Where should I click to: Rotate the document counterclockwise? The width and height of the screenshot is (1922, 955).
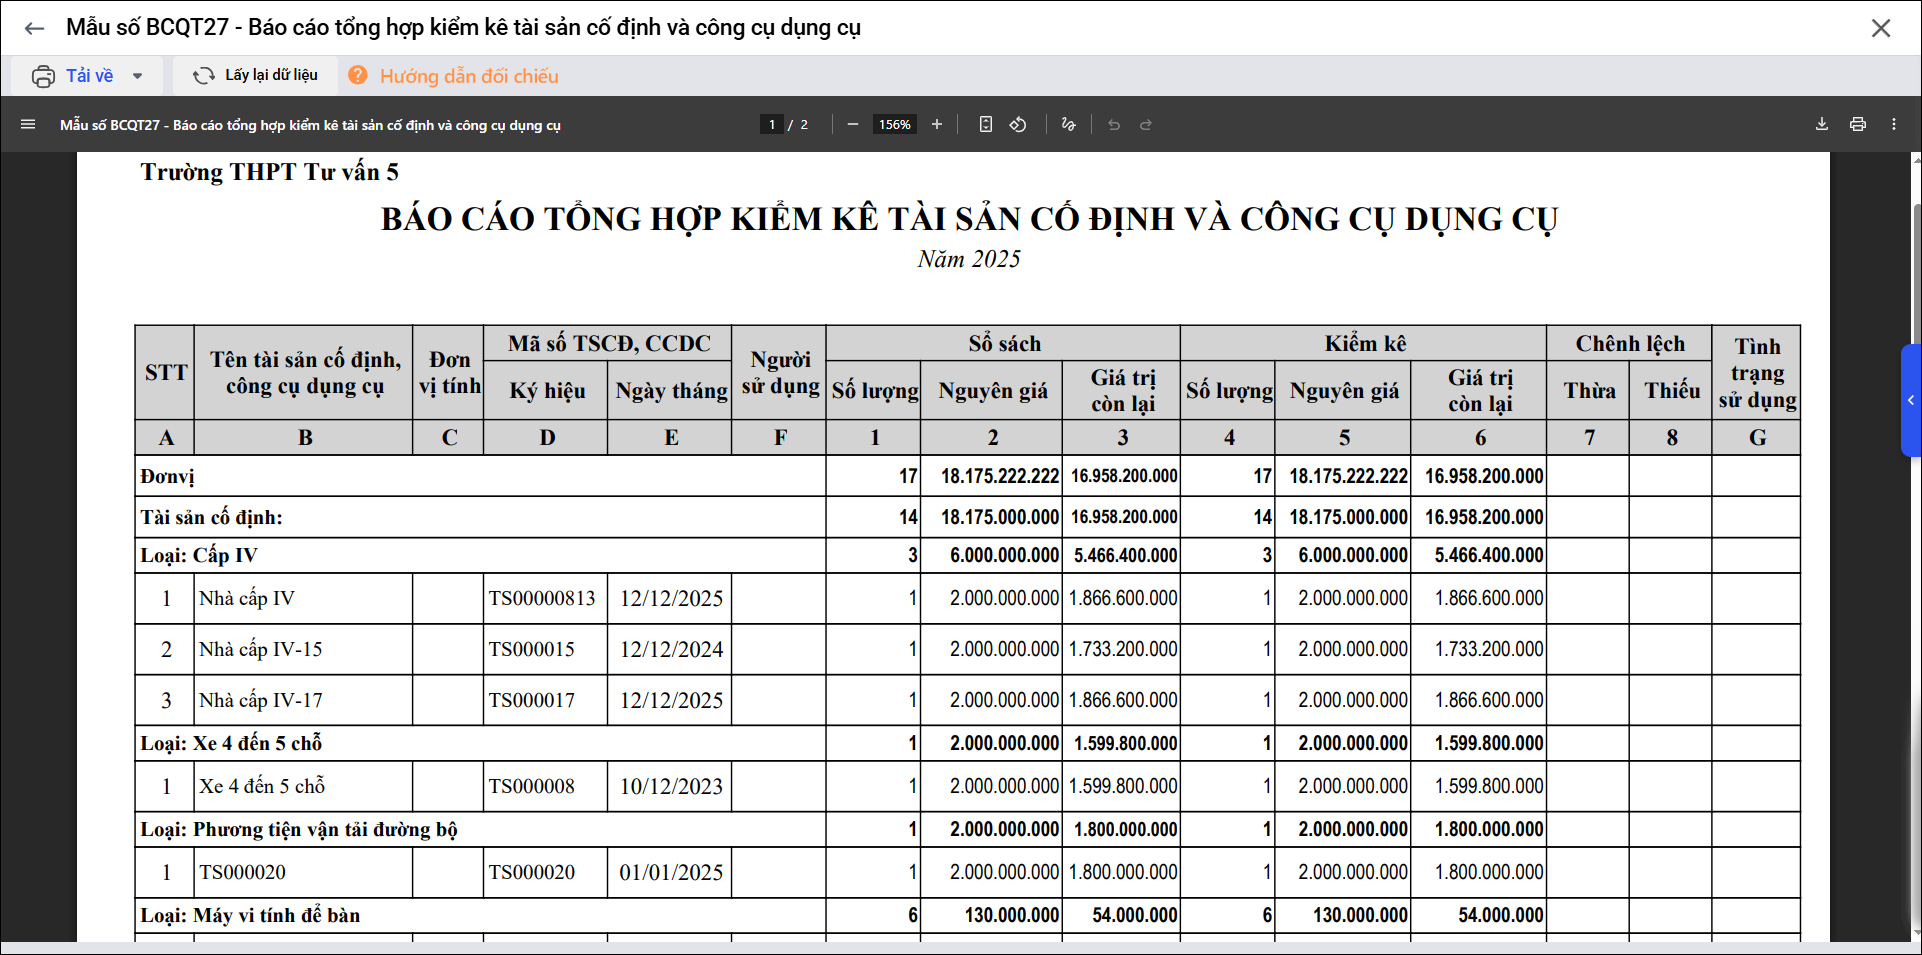pyautogui.click(x=1018, y=124)
